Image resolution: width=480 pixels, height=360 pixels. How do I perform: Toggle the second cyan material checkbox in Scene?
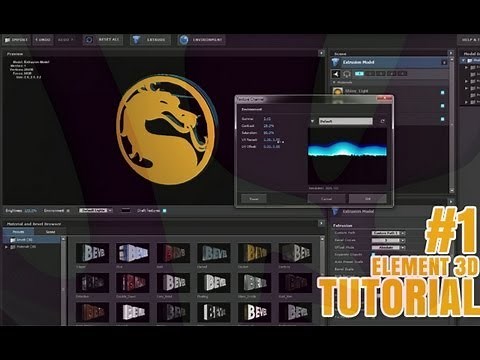click(x=443, y=106)
